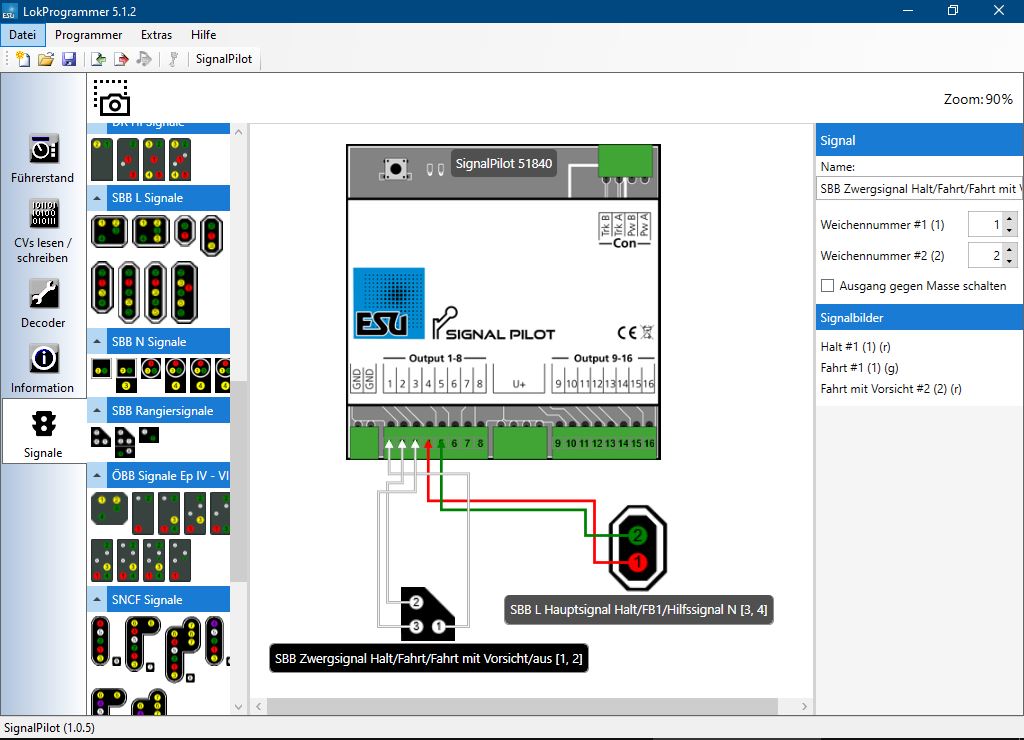Take a screenshot with the camera icon
Screen dimensions: 1024x740
tap(112, 98)
